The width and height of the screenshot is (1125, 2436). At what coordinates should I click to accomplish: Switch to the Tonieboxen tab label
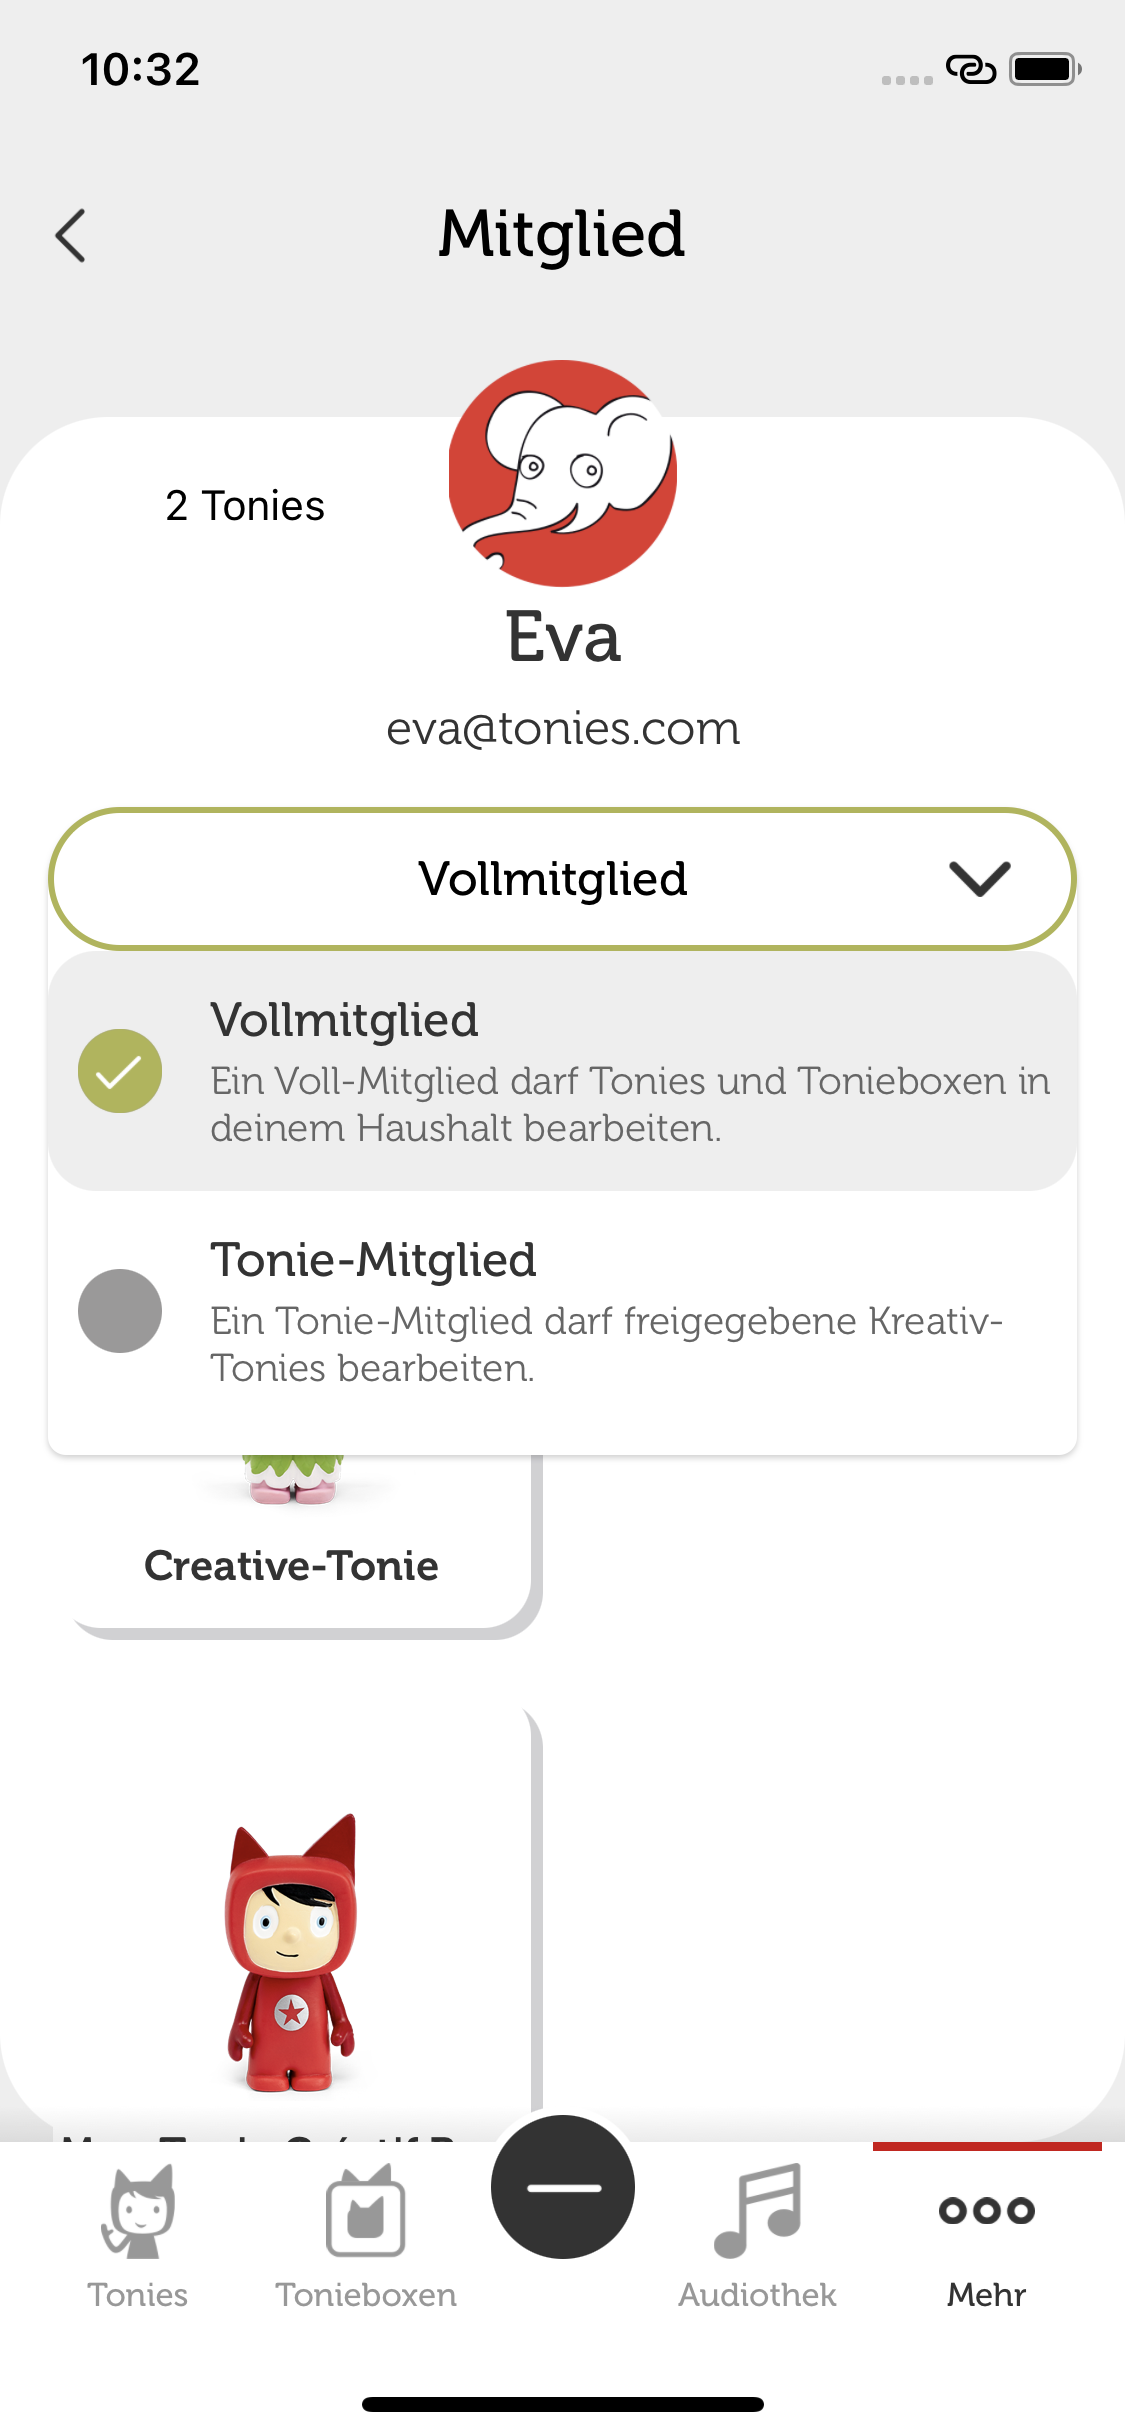coord(366,2294)
